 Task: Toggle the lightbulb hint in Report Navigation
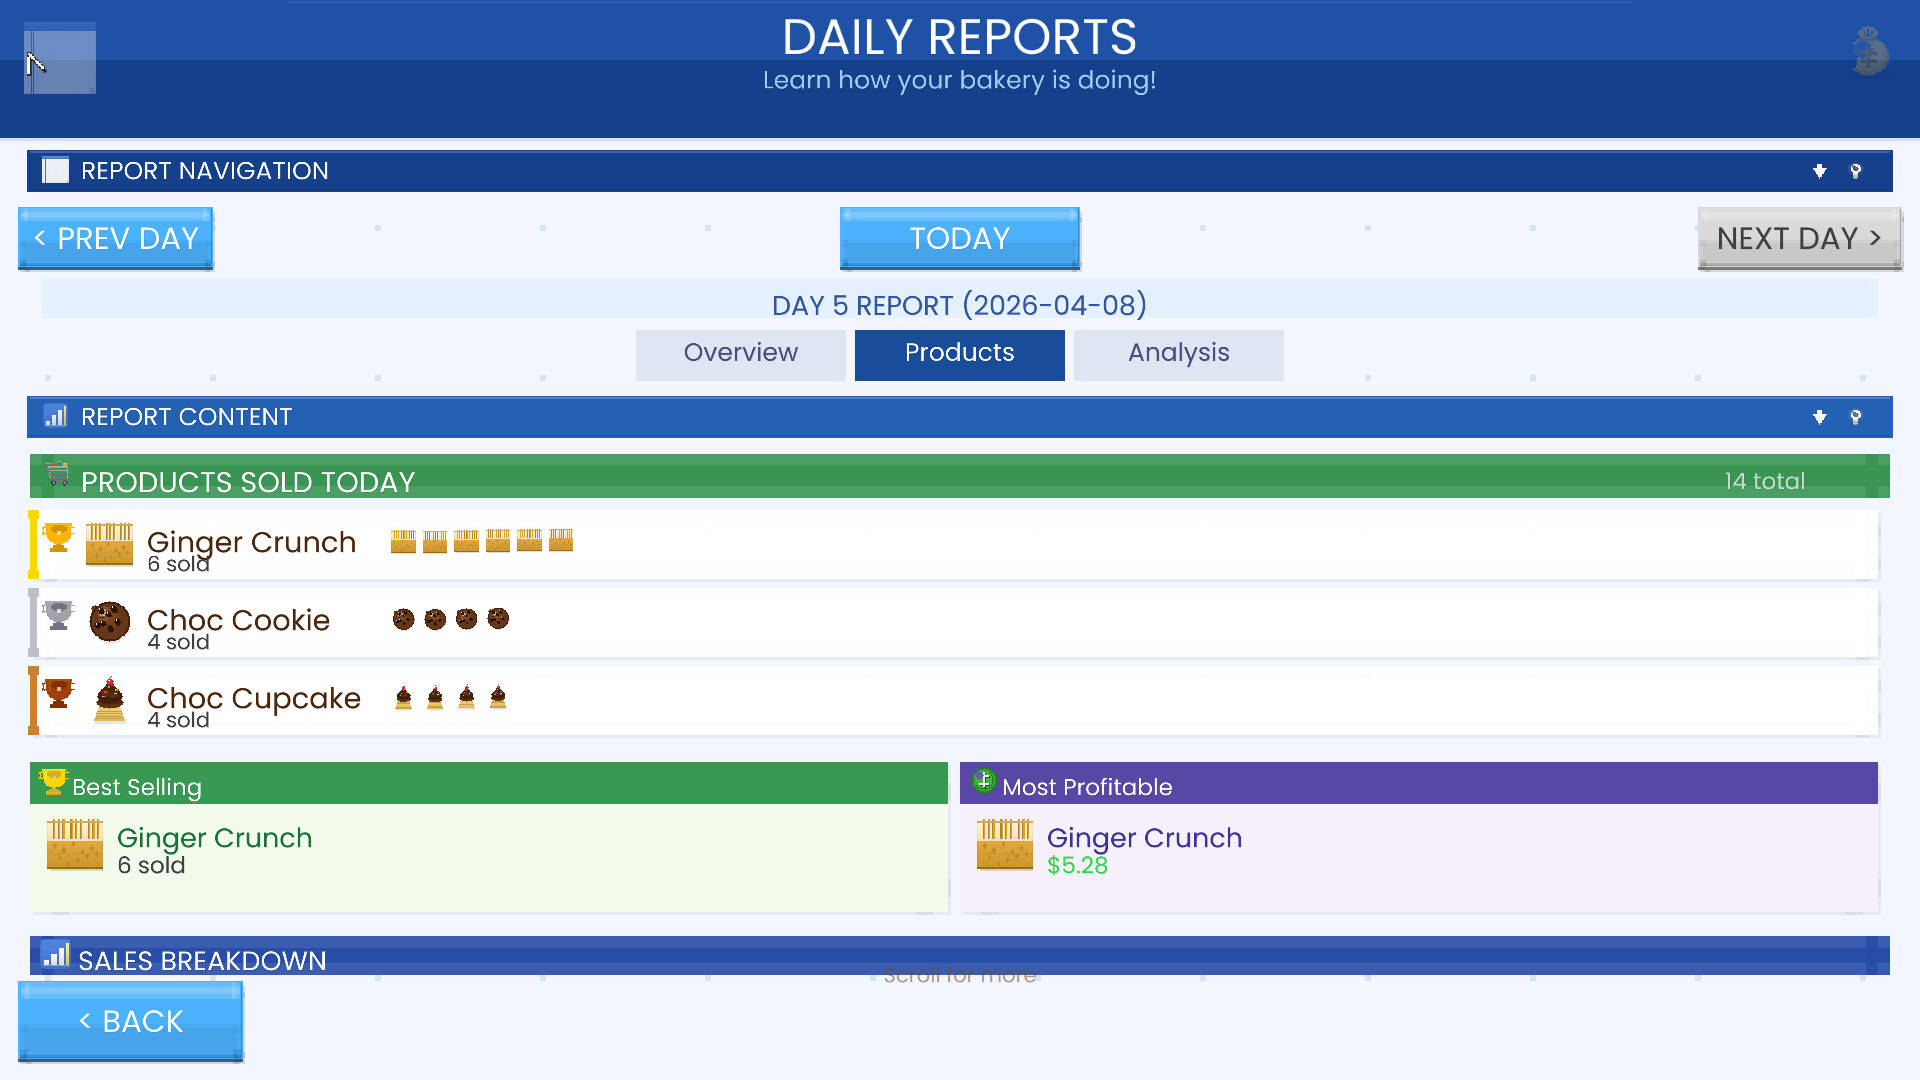point(1856,171)
